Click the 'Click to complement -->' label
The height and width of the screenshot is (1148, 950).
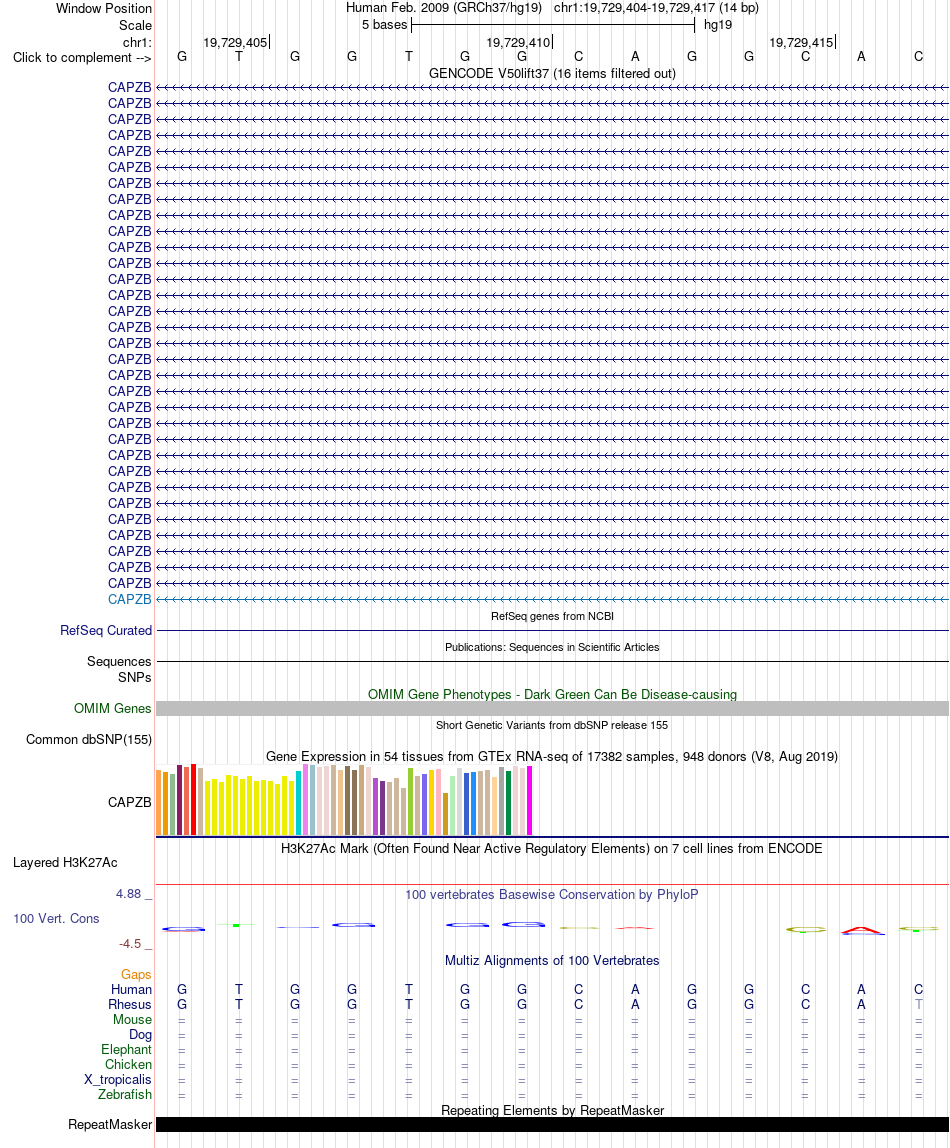(x=82, y=58)
